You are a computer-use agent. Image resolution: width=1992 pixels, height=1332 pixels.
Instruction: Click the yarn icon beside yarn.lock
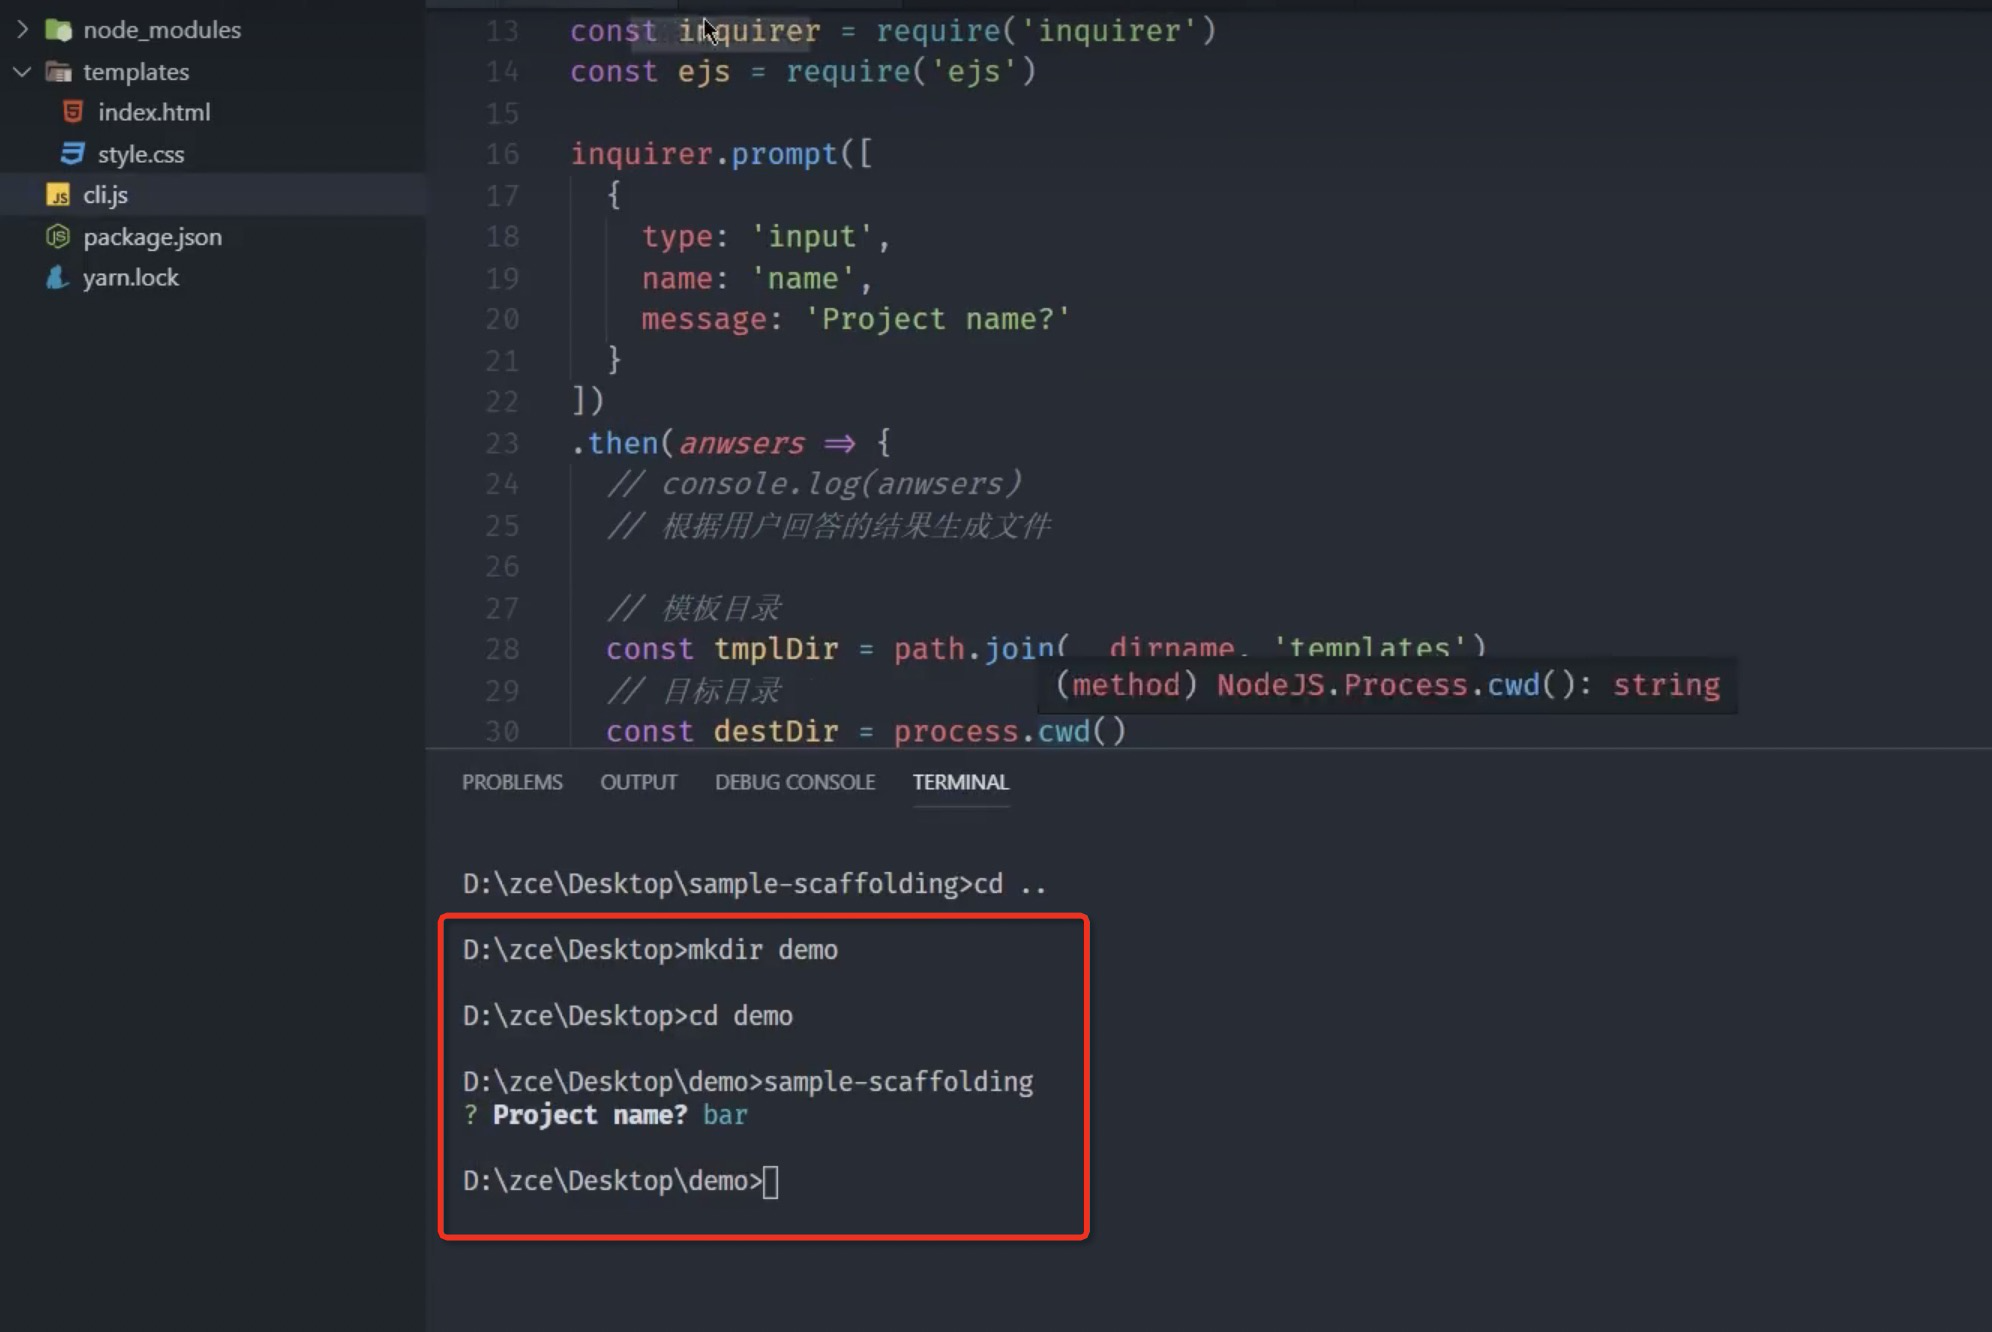tap(58, 278)
